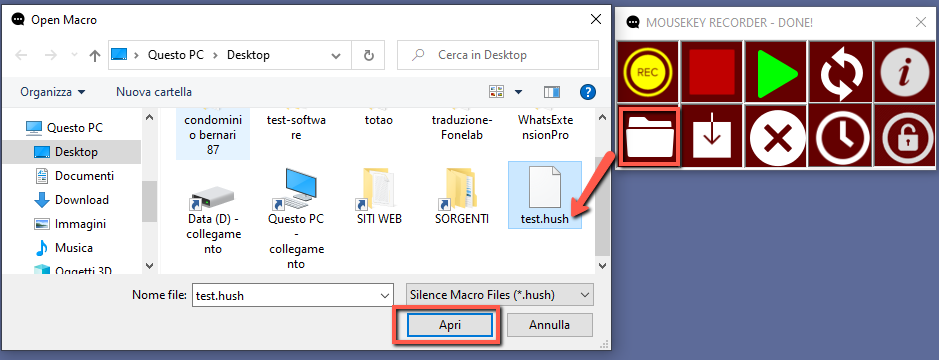Click Nuova cartella in the toolbar

coord(154,92)
